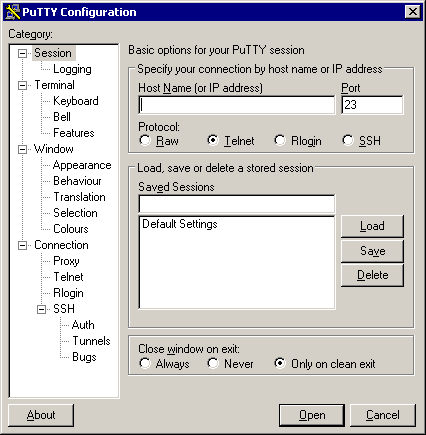426x435 pixels.
Task: Go to the Colours settings panel
Action: [x=71, y=229]
